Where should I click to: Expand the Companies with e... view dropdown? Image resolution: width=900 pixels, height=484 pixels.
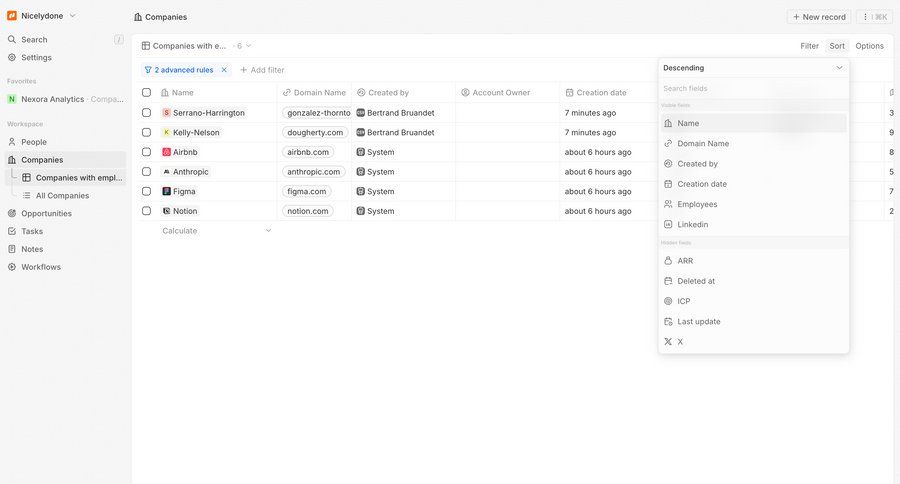tap(197, 46)
